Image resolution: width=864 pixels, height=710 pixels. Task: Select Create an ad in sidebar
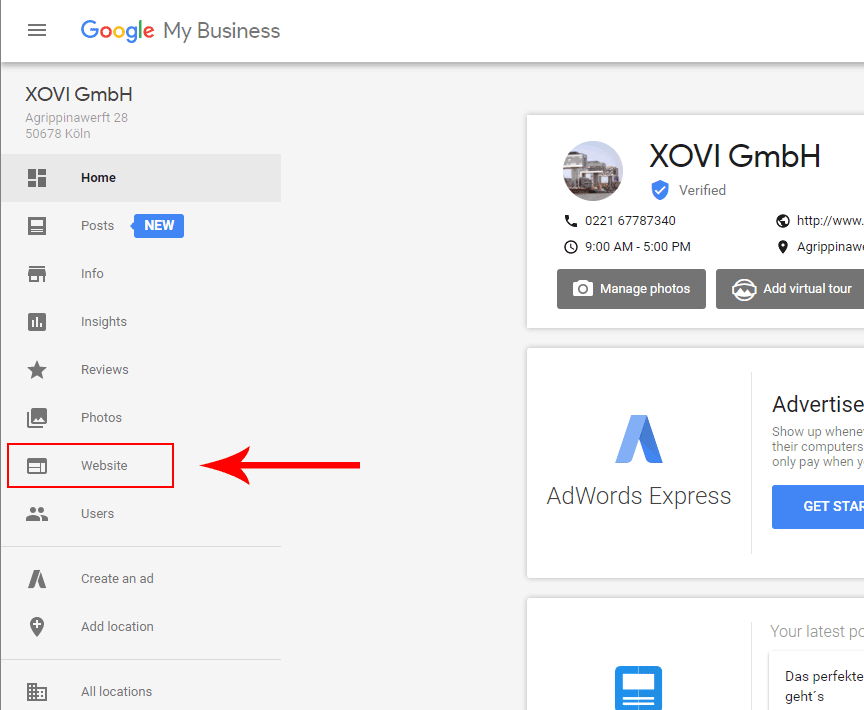[x=141, y=579]
